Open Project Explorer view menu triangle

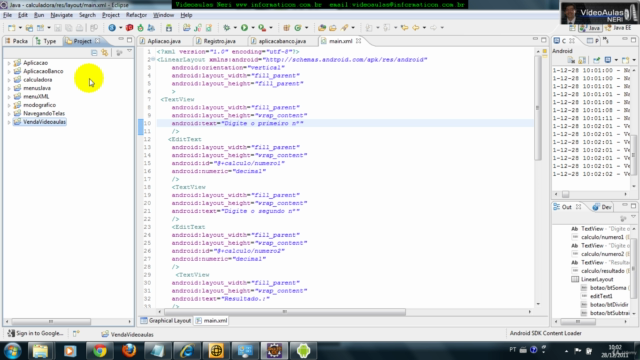pyautogui.click(x=129, y=52)
